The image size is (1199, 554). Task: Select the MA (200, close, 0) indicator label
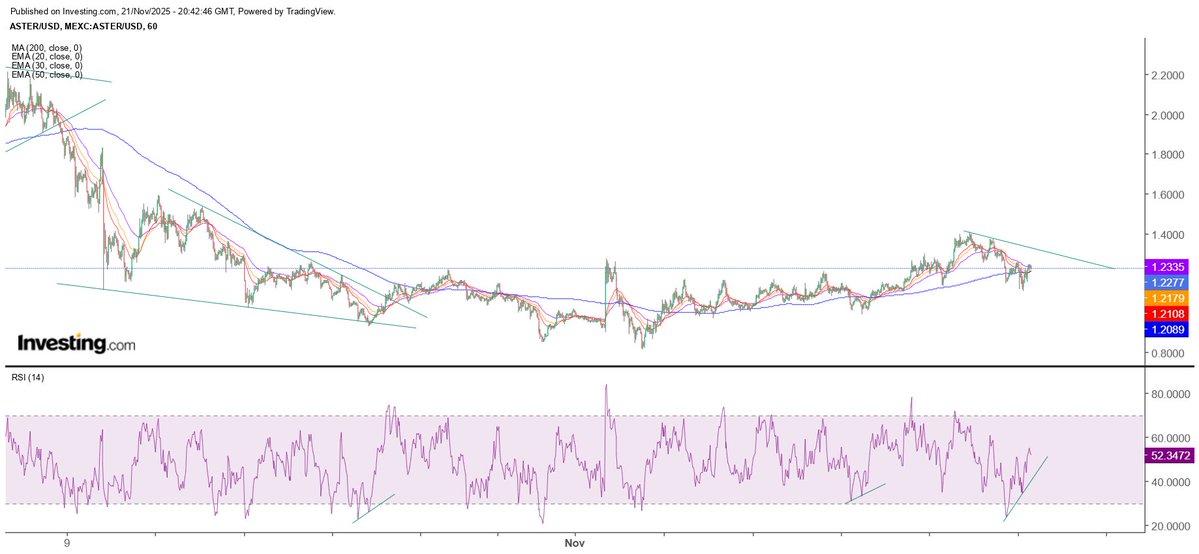[47, 47]
